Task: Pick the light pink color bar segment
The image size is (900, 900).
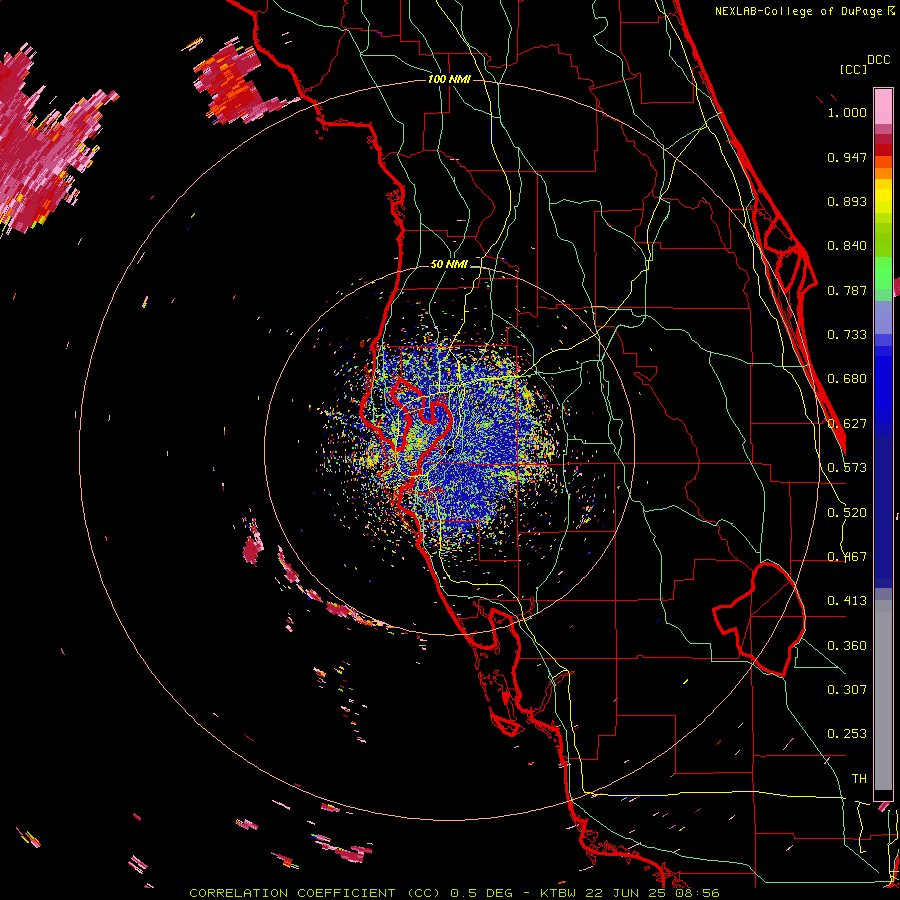Action: coord(883,107)
